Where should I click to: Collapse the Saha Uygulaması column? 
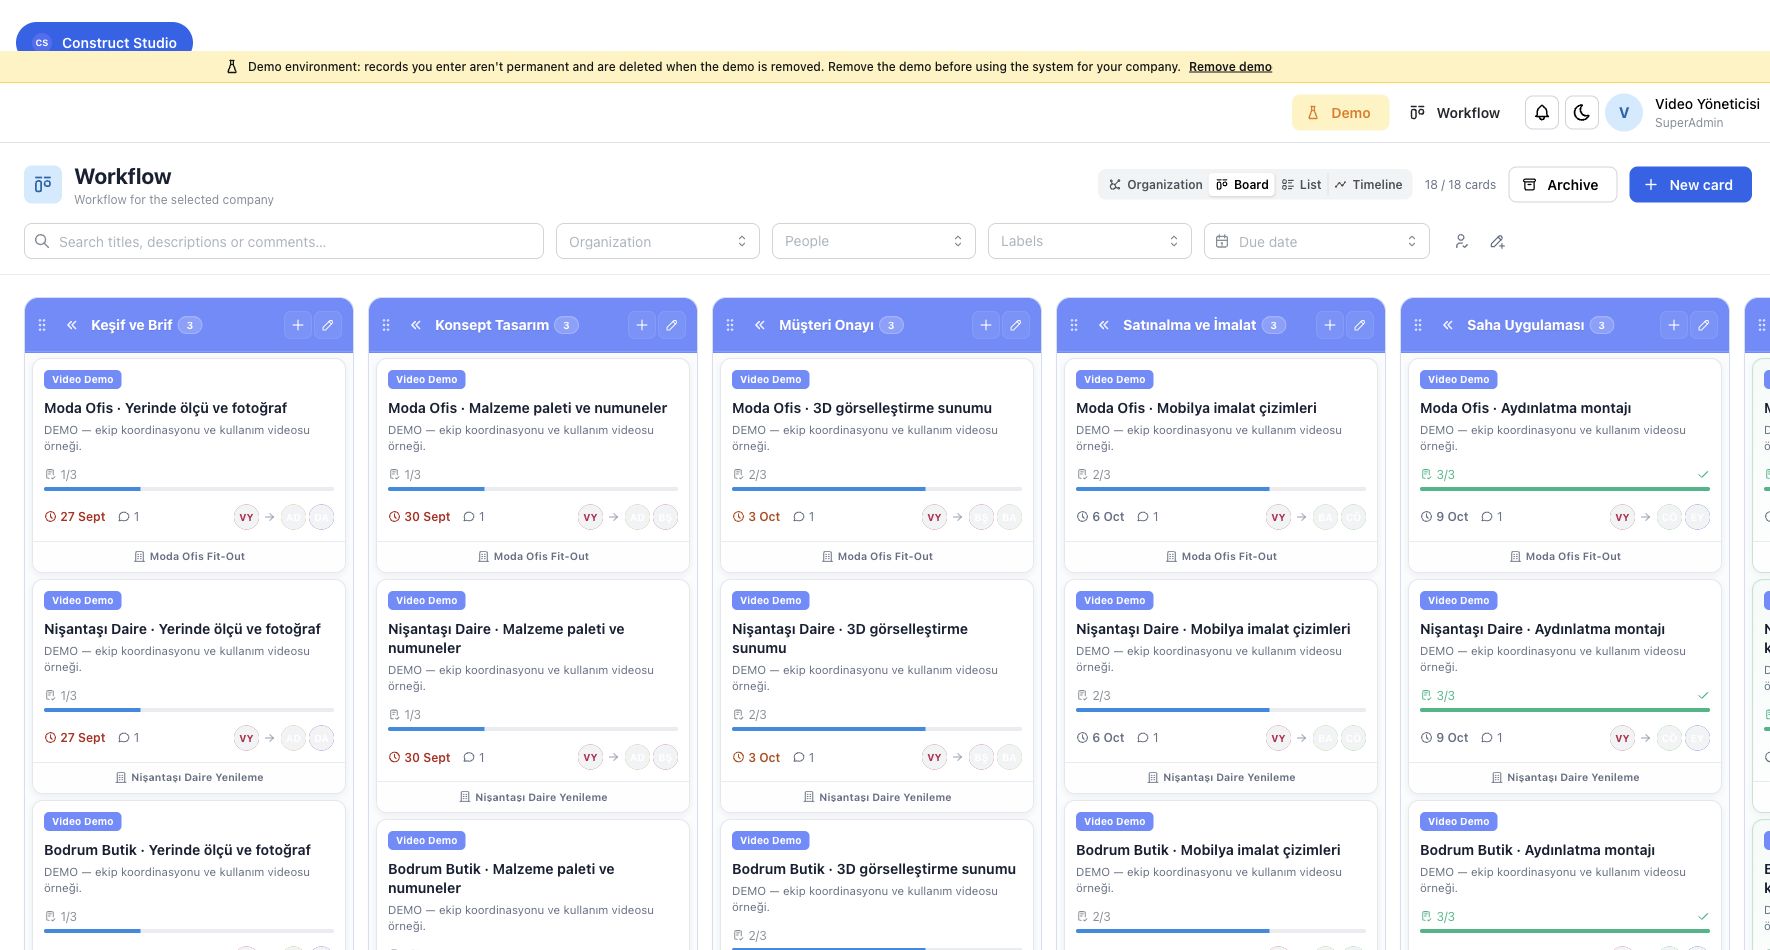click(1448, 325)
